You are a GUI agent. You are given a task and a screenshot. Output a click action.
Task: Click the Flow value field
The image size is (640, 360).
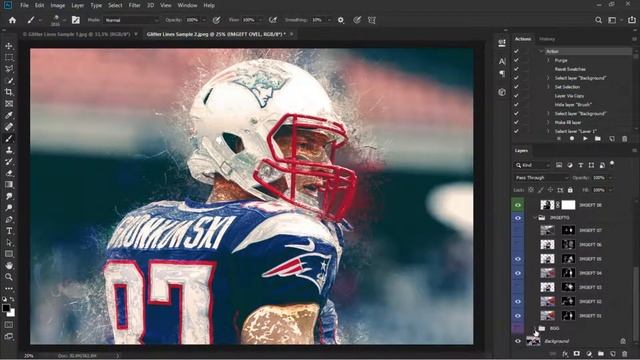coord(248,20)
